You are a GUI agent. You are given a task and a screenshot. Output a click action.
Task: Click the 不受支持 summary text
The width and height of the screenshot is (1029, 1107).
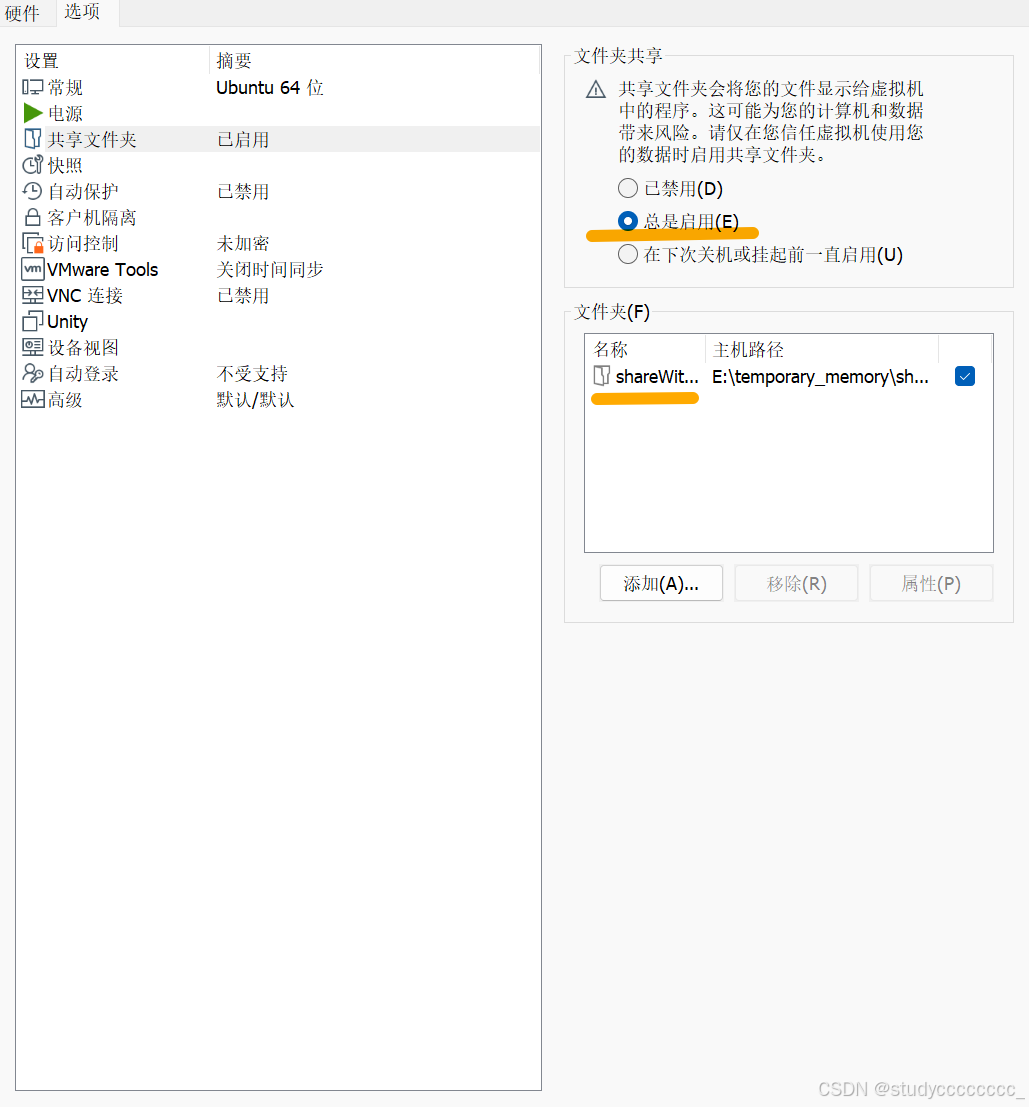point(252,373)
